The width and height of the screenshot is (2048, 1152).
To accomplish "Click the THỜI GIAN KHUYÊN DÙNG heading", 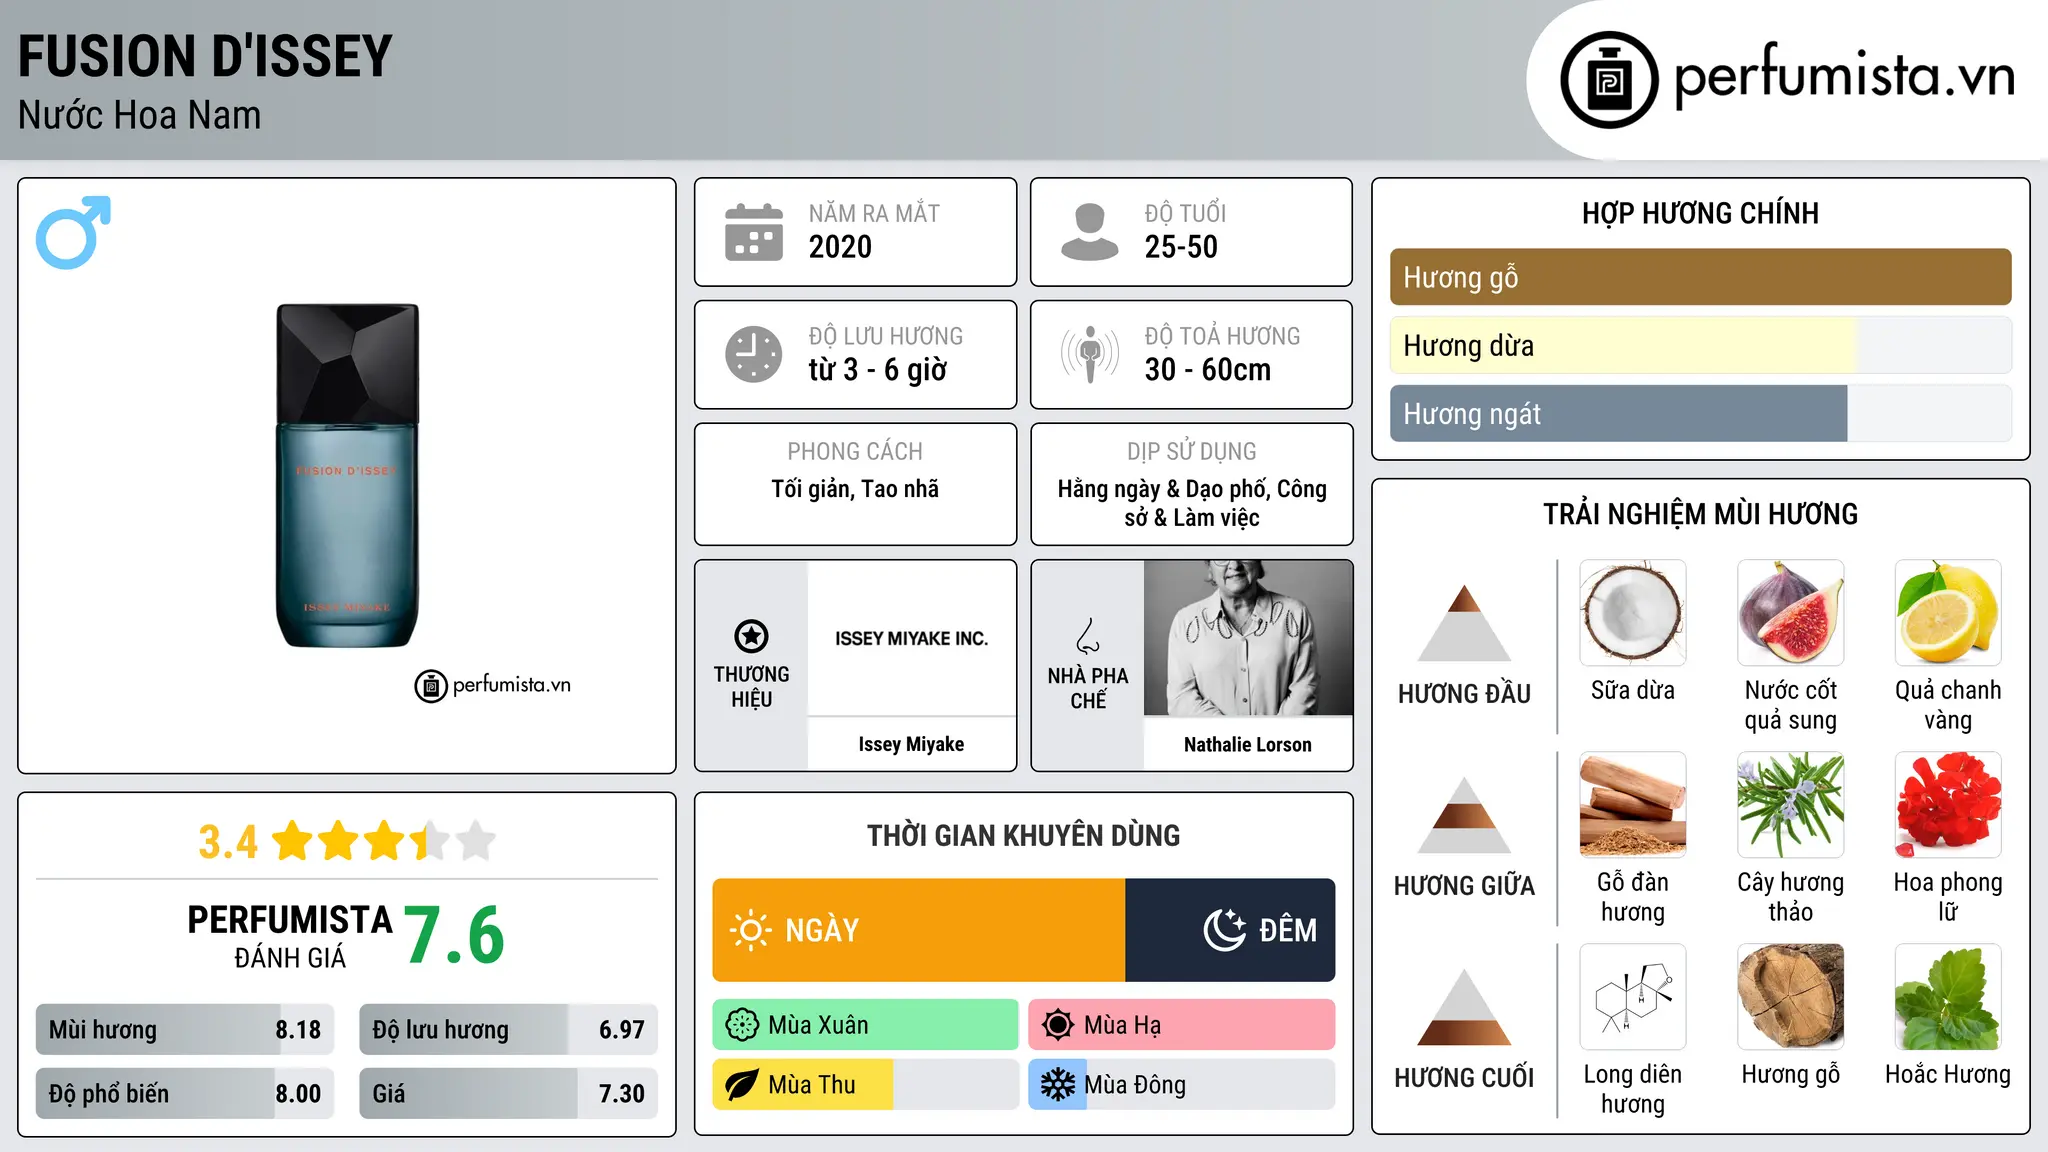I will pos(1023,835).
